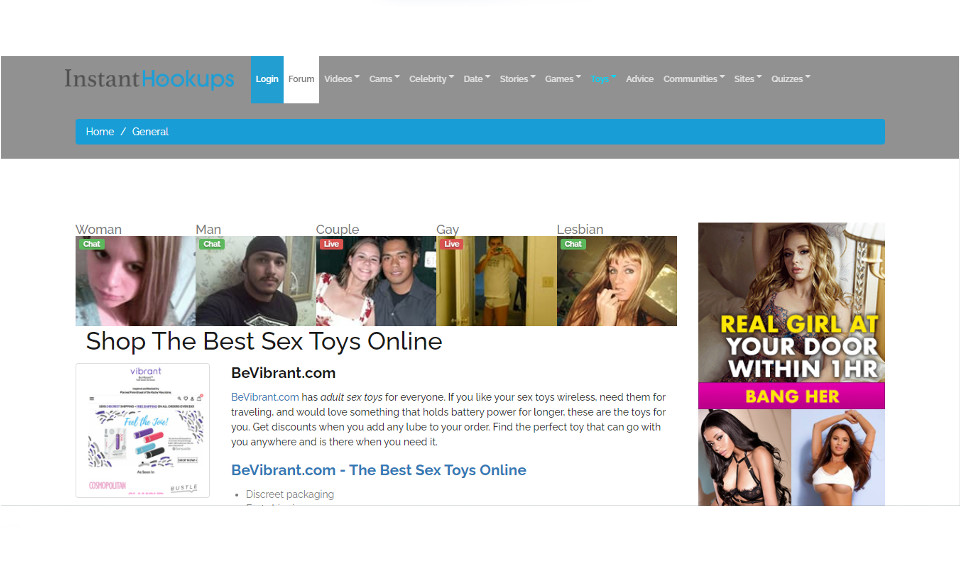
Task: Click the Live badge on Gay thumbnail
Action: coord(451,244)
